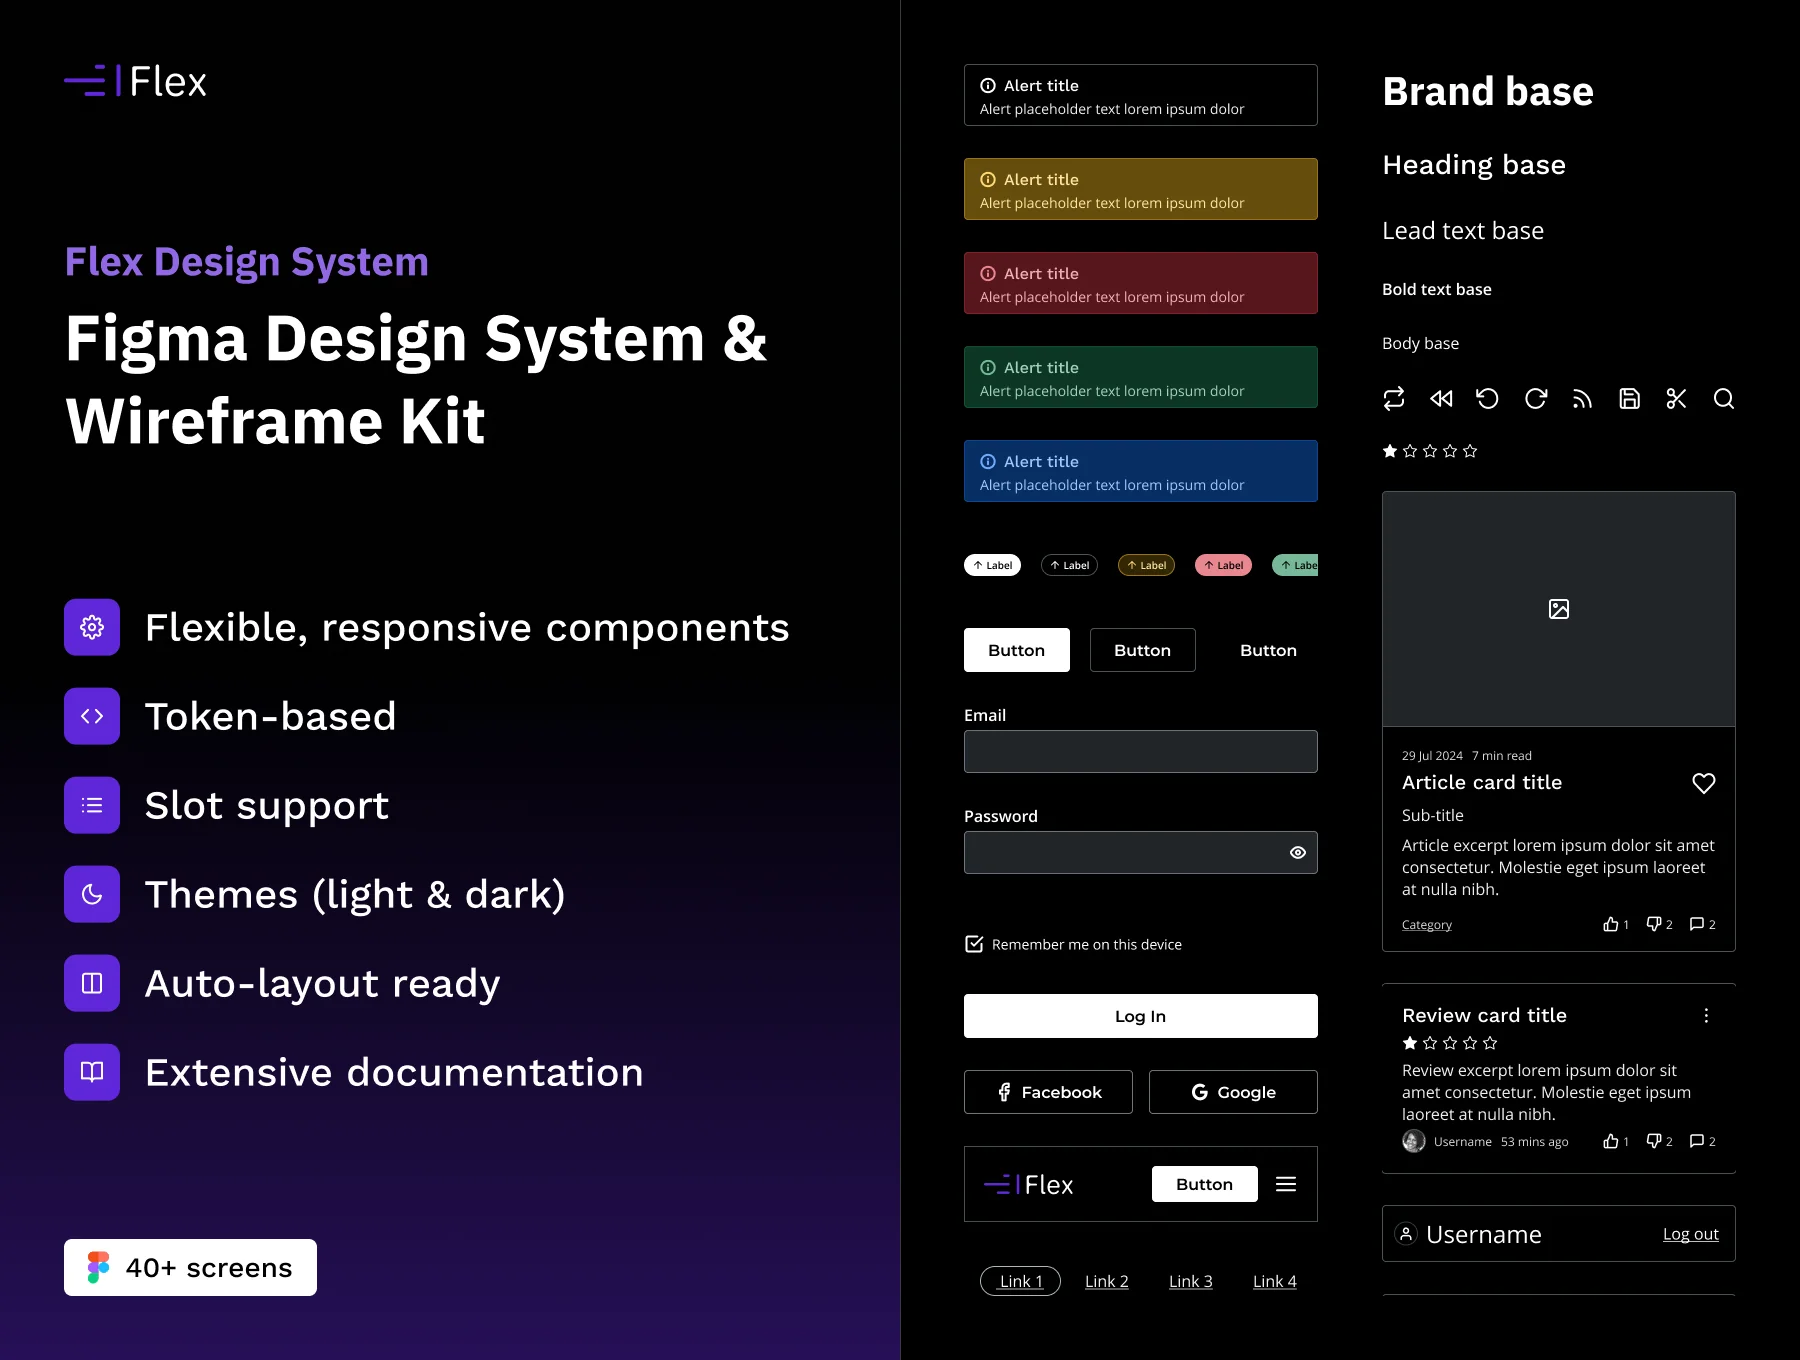
Task: Click the Log out link
Action: click(1691, 1234)
